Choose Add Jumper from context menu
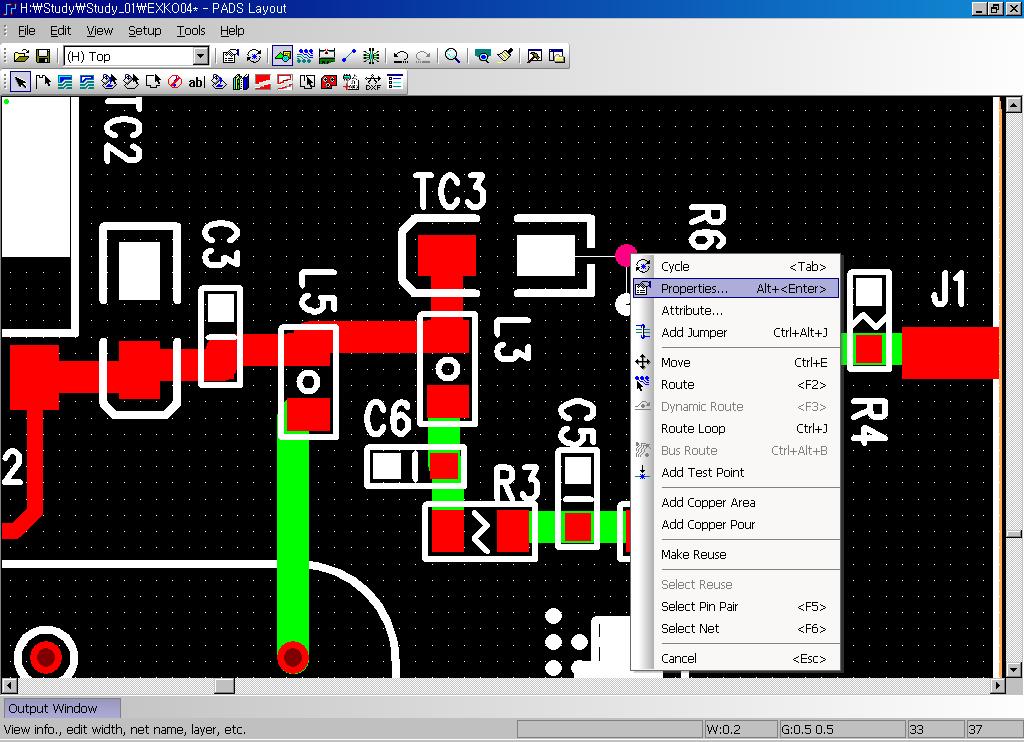This screenshot has height=742, width=1024. tap(736, 332)
